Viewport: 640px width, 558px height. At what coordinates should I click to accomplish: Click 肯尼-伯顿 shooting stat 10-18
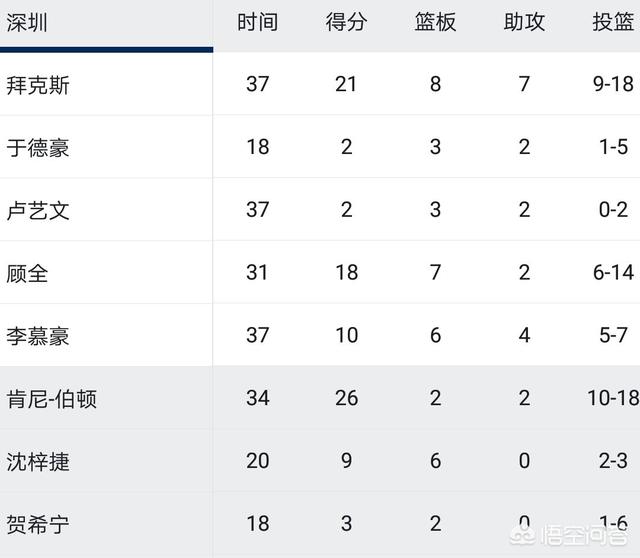pyautogui.click(x=613, y=398)
